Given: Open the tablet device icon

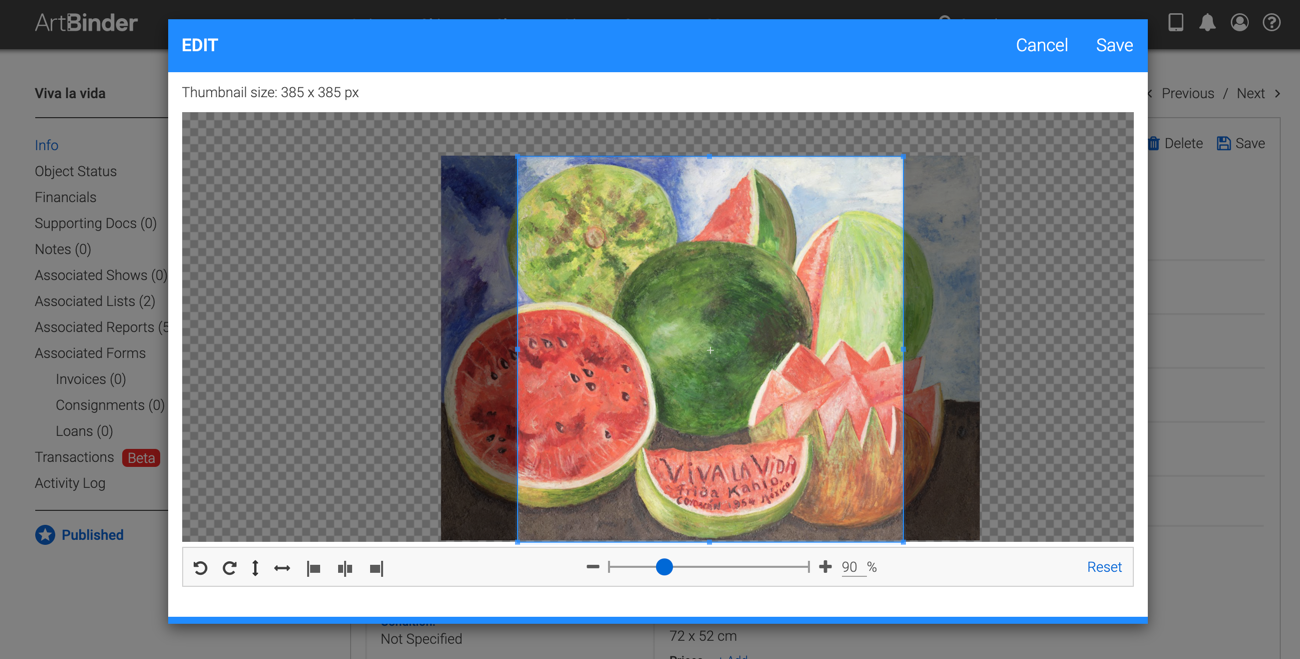Looking at the screenshot, I should [x=1176, y=22].
